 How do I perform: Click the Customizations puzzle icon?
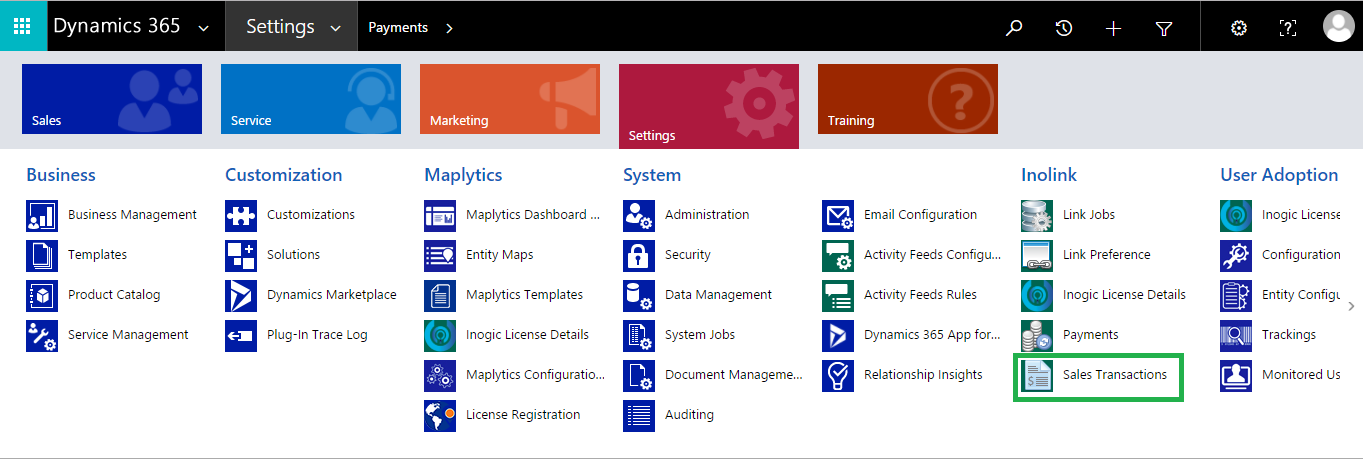point(241,215)
